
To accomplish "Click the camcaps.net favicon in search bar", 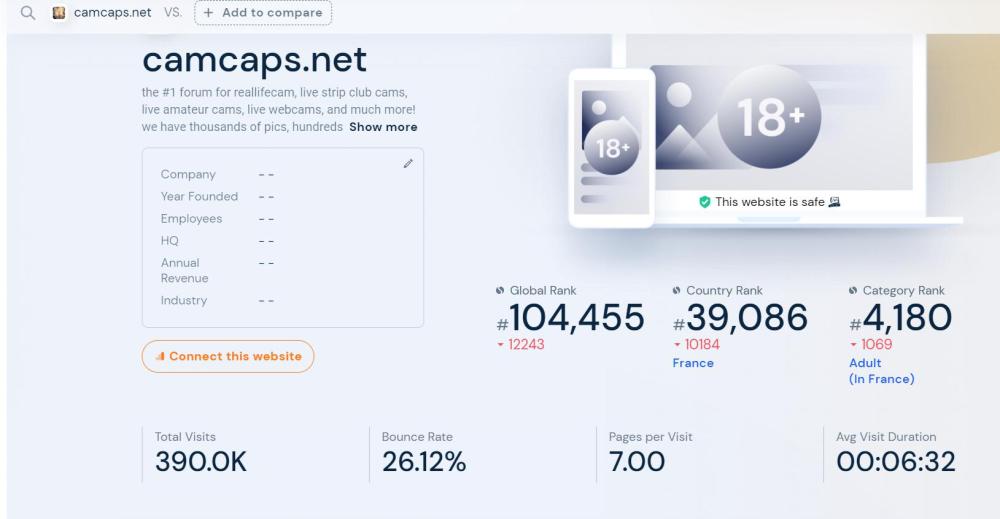I will pos(59,13).
